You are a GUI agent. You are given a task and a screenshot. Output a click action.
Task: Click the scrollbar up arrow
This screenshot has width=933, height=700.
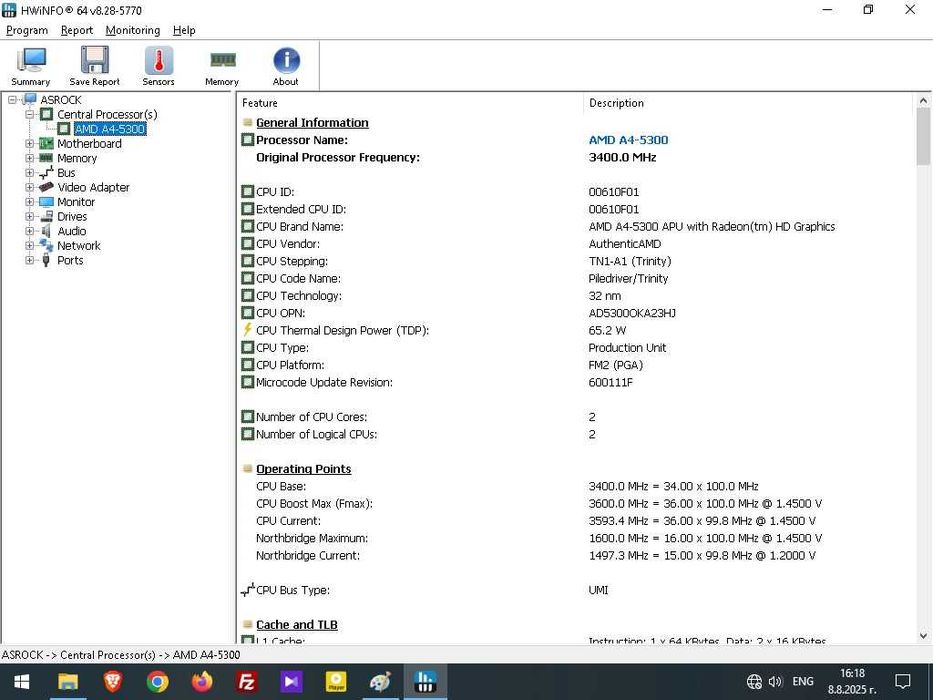pyautogui.click(x=923, y=101)
